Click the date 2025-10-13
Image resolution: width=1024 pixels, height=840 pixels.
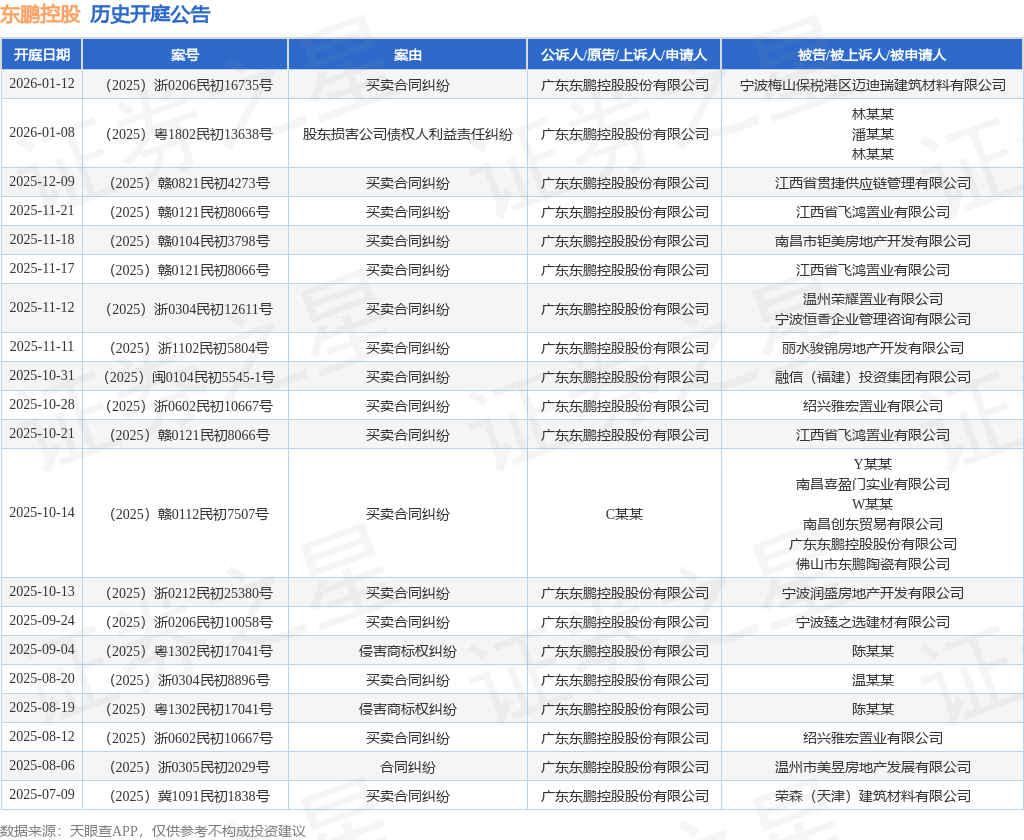pos(42,592)
